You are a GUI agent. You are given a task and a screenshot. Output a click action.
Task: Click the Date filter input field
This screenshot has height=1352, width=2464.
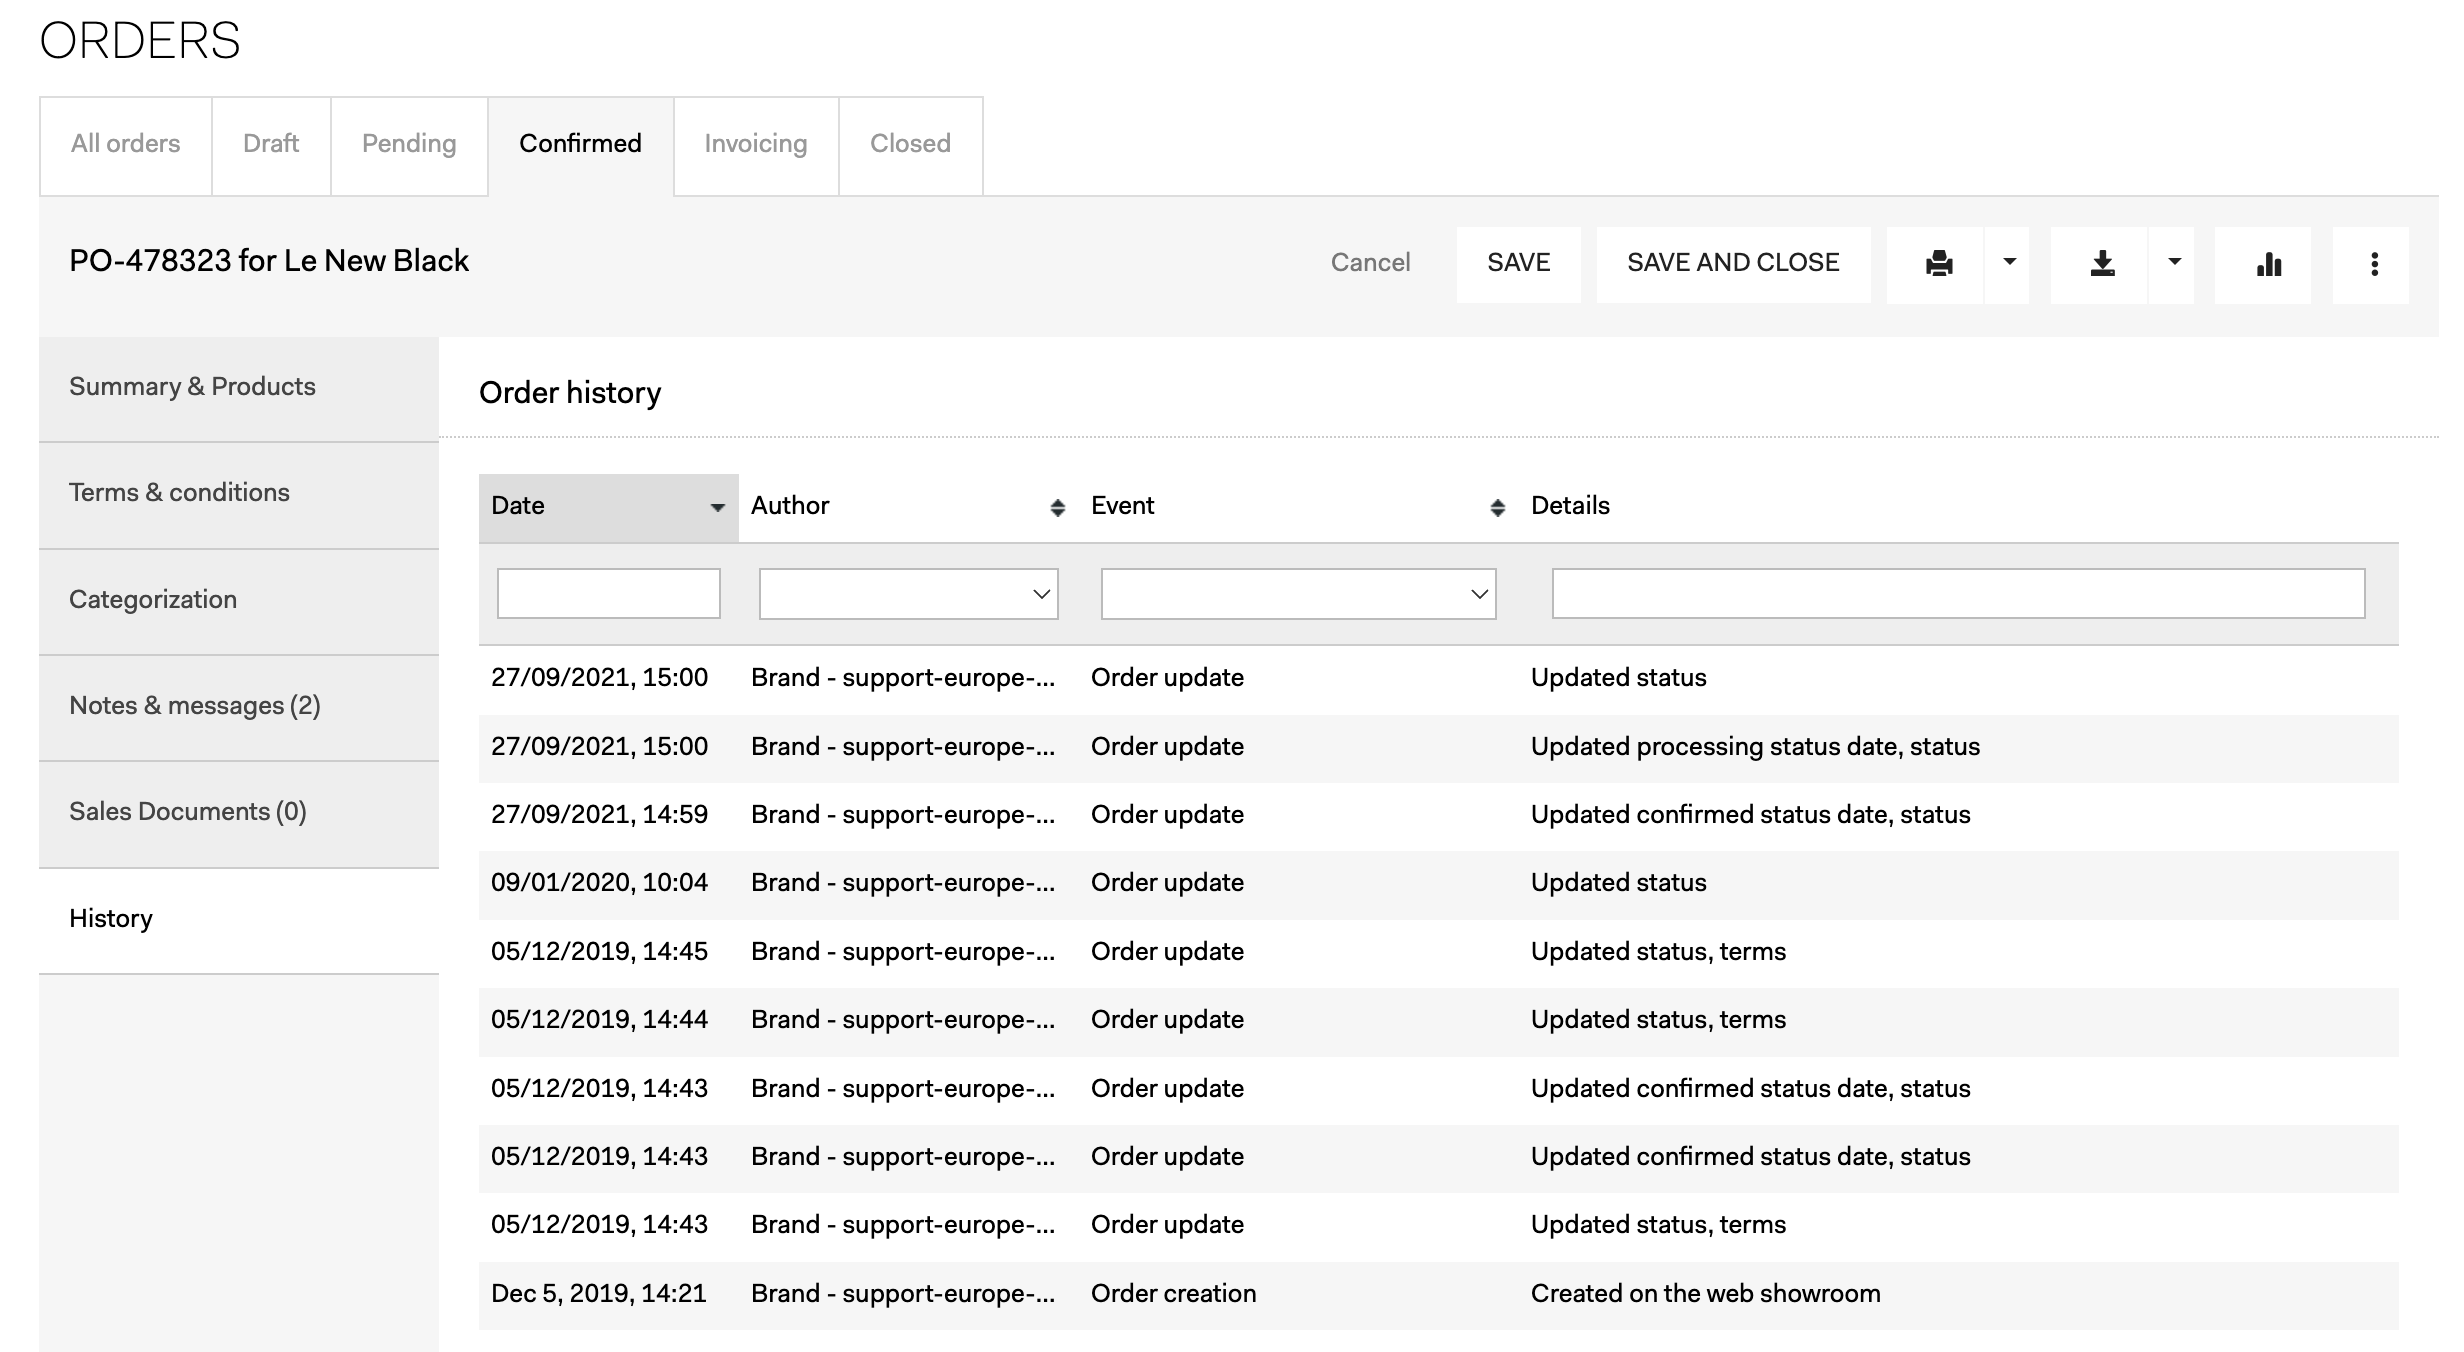pos(608,594)
